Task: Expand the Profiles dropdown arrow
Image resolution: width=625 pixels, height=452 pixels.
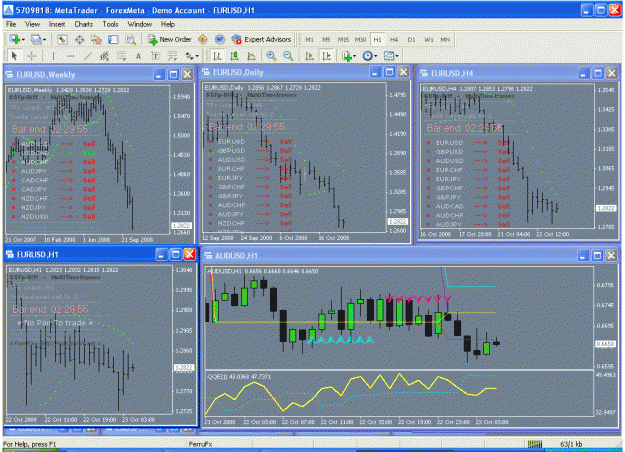Action: pyautogui.click(x=45, y=40)
